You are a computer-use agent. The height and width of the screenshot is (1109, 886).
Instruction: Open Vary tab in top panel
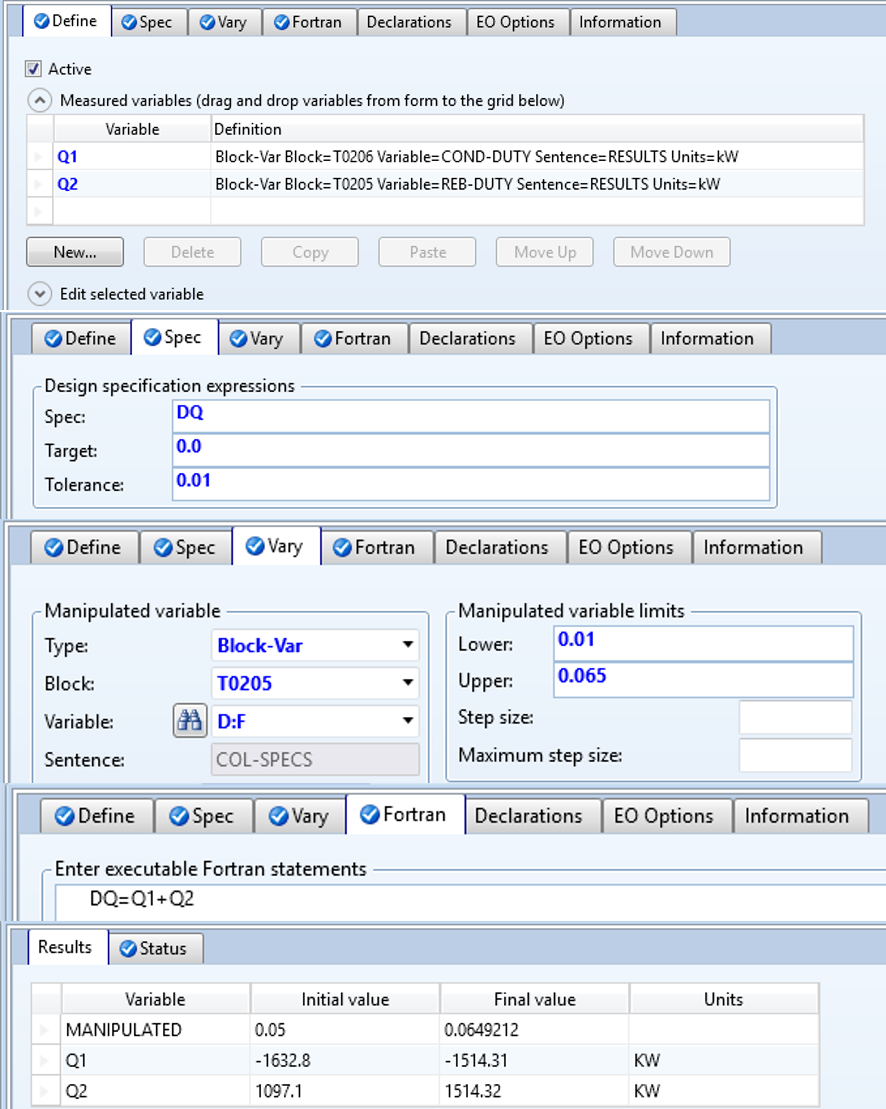[x=224, y=22]
